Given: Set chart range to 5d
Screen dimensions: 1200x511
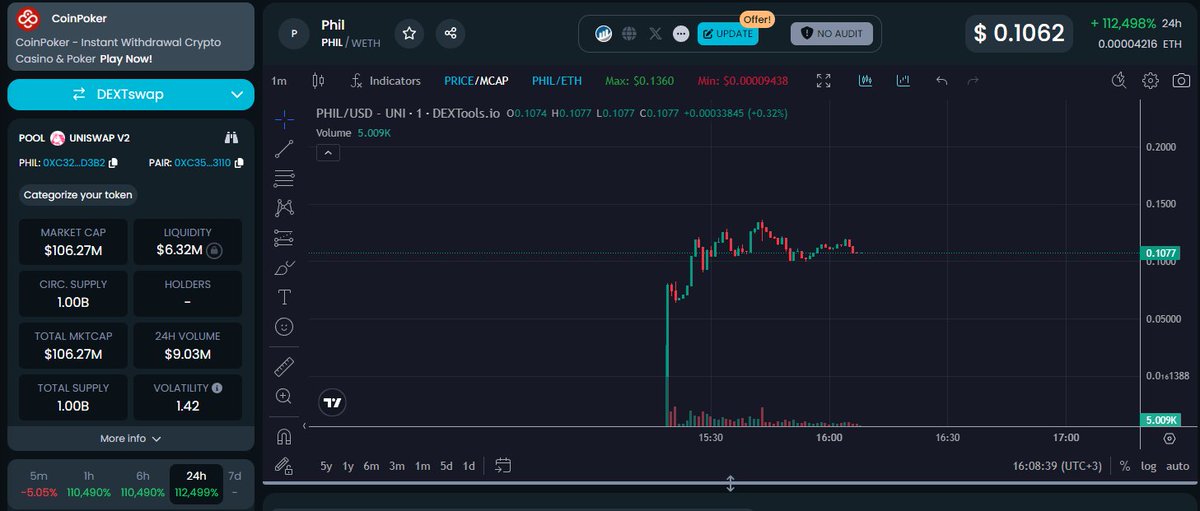Looking at the screenshot, I should pyautogui.click(x=446, y=466).
